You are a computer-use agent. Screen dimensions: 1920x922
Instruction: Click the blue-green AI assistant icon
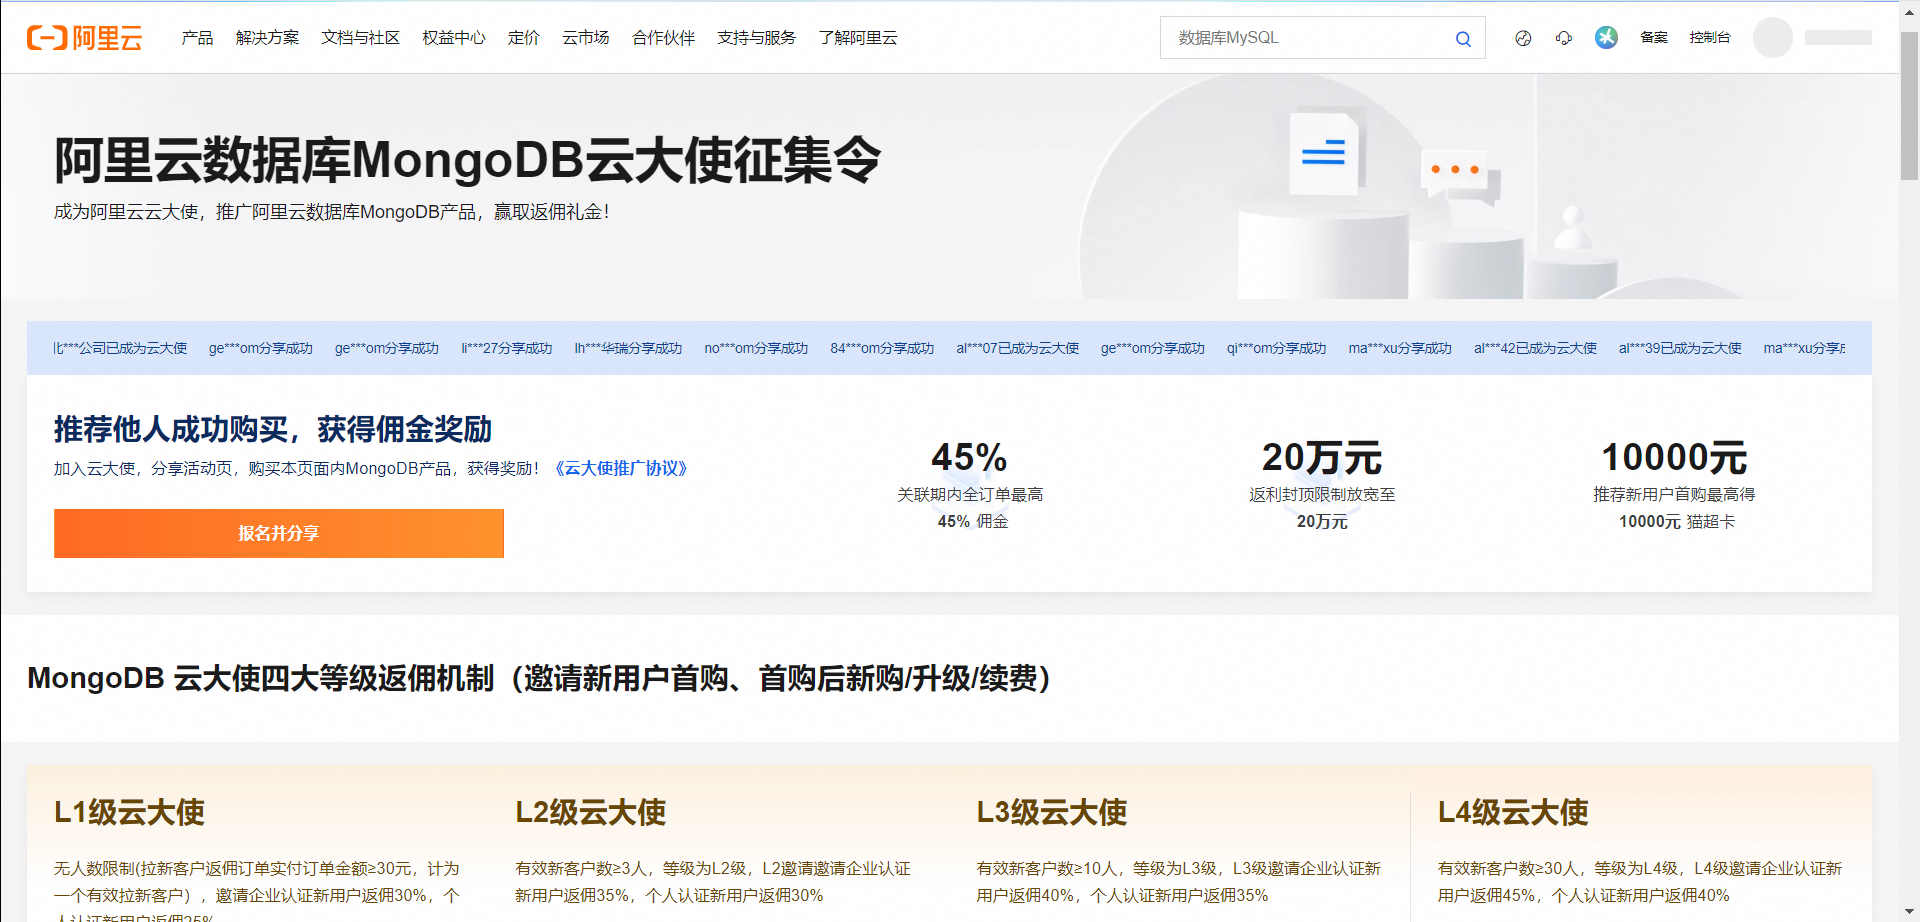(1606, 37)
